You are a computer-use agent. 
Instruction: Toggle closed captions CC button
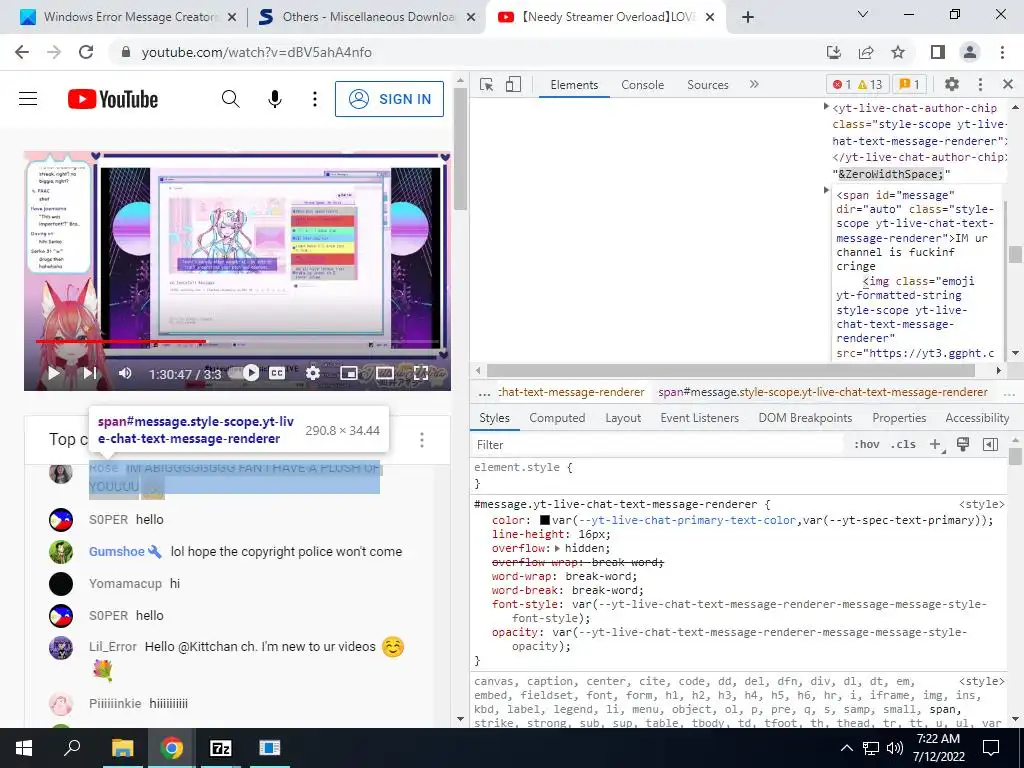(x=277, y=373)
